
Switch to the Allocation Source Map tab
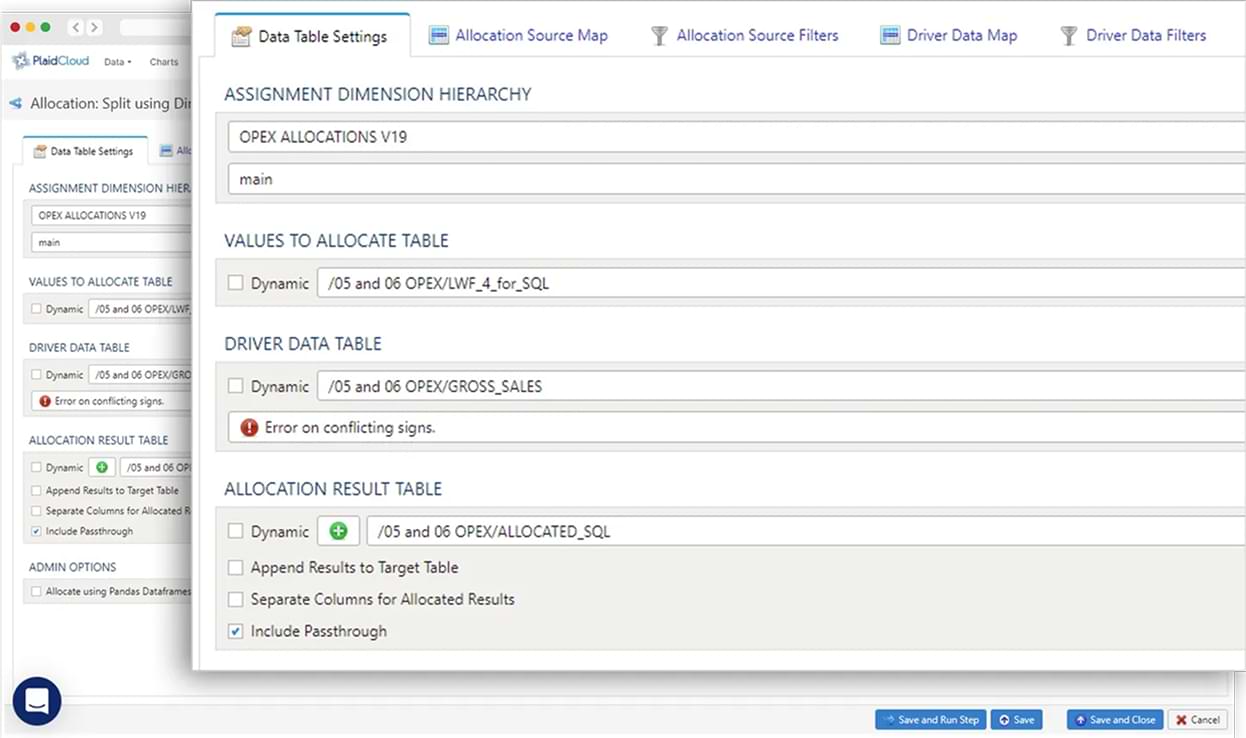[x=518, y=35]
